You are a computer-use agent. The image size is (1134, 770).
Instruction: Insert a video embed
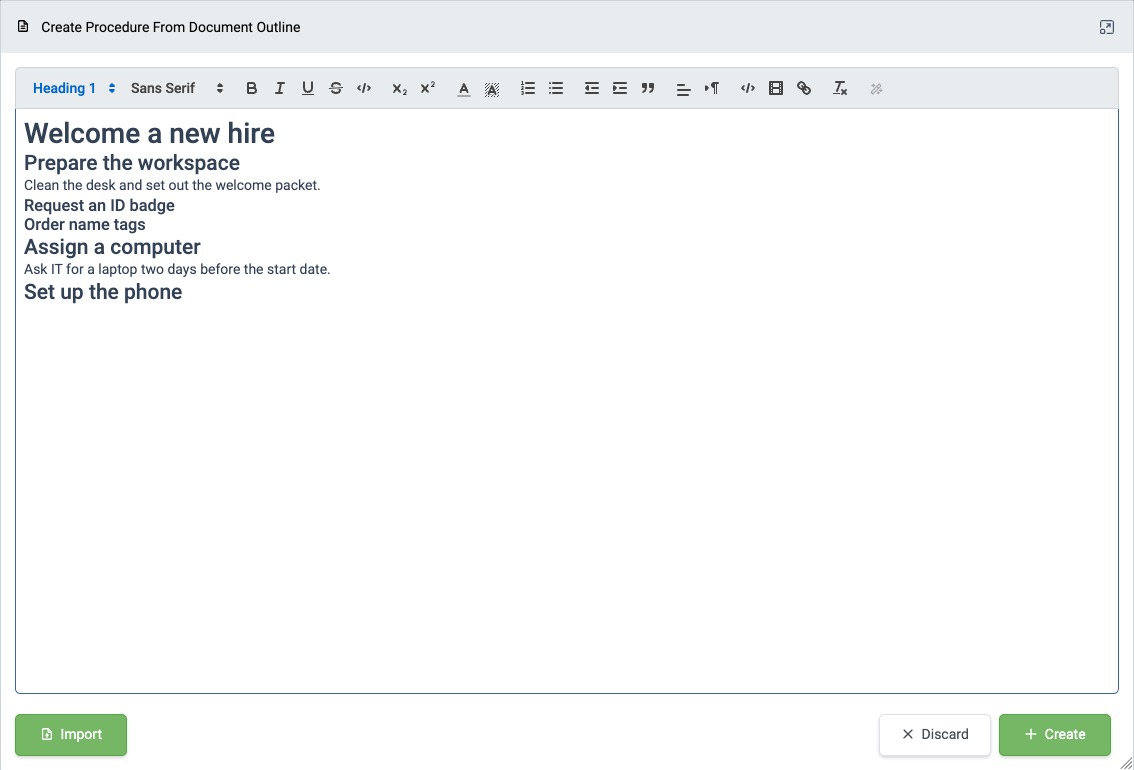point(776,88)
